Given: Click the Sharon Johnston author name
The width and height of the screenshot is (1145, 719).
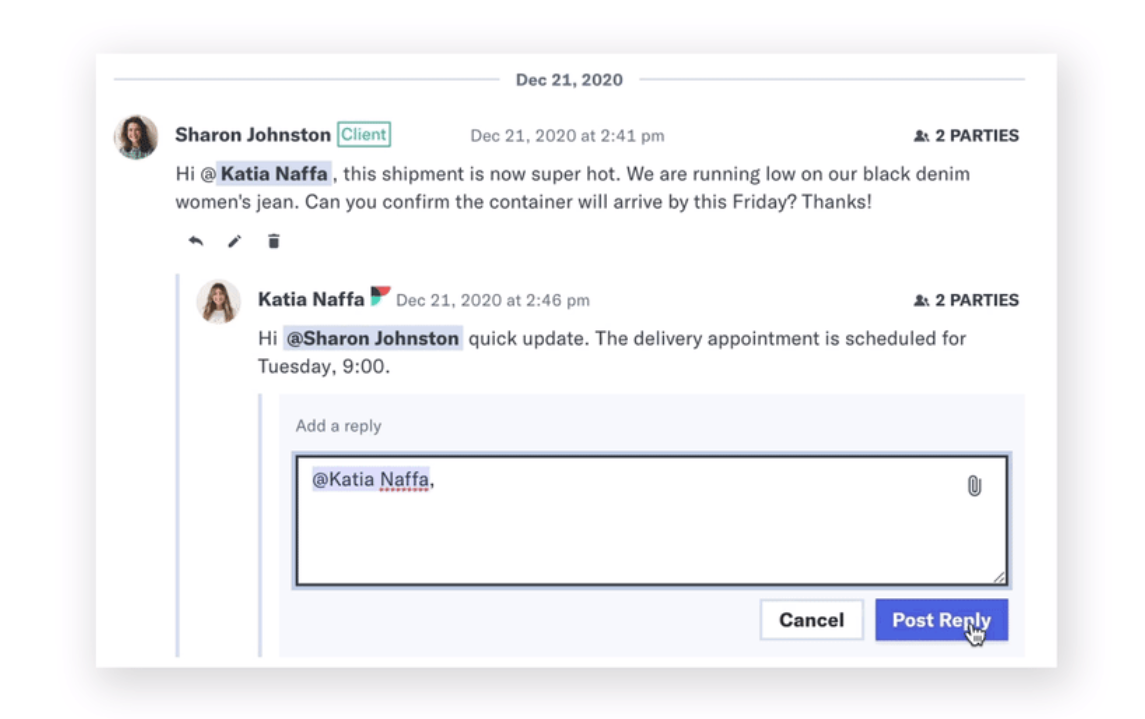Looking at the screenshot, I should click(x=253, y=135).
